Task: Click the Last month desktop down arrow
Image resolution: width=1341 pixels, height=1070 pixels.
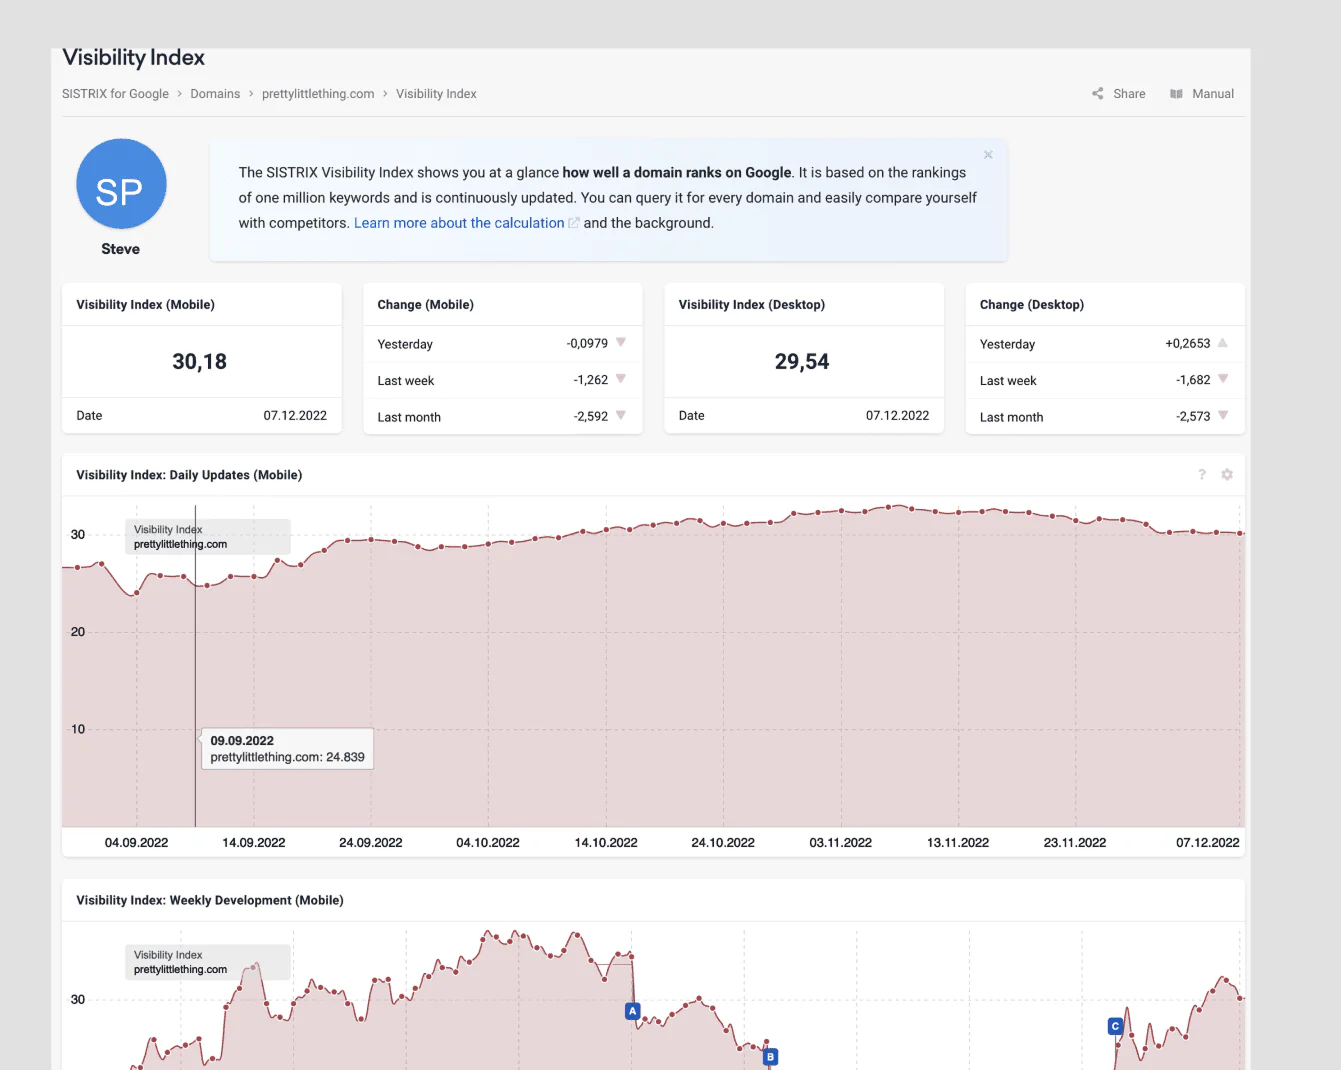Action: click(x=1223, y=415)
